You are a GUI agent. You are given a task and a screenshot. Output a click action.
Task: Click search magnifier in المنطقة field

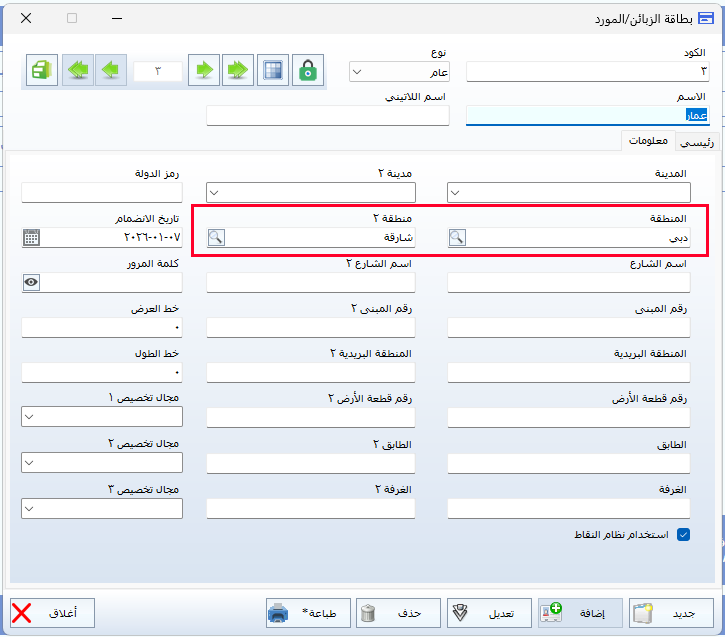coord(457,238)
